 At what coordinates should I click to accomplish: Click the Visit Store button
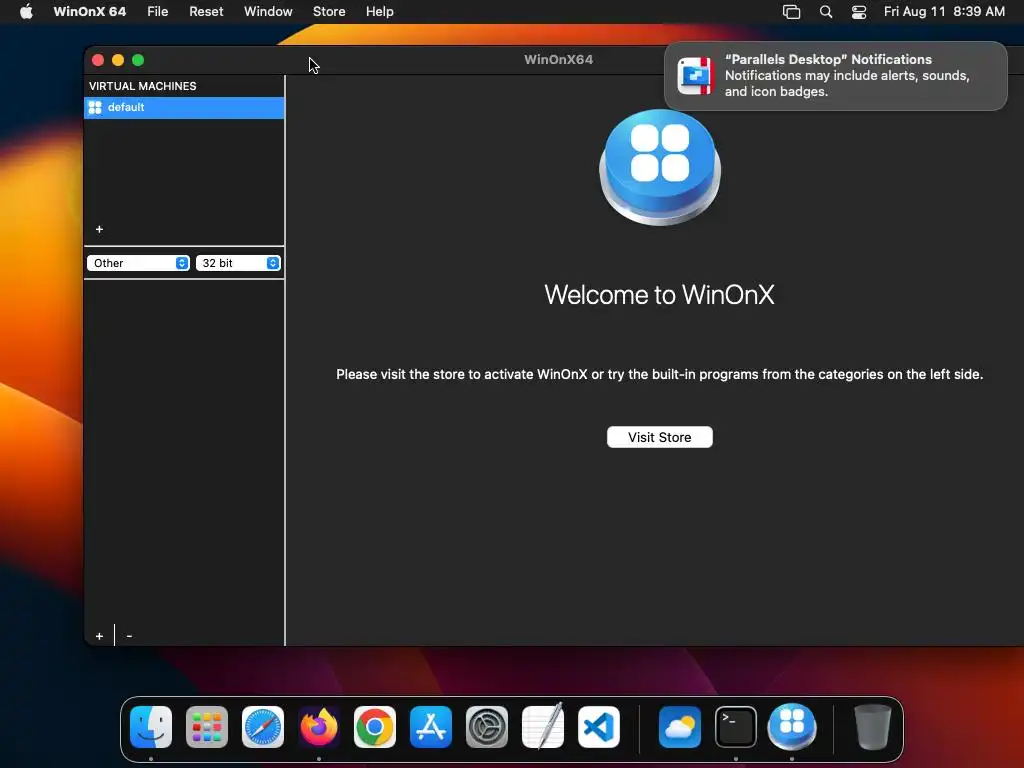[x=660, y=438]
